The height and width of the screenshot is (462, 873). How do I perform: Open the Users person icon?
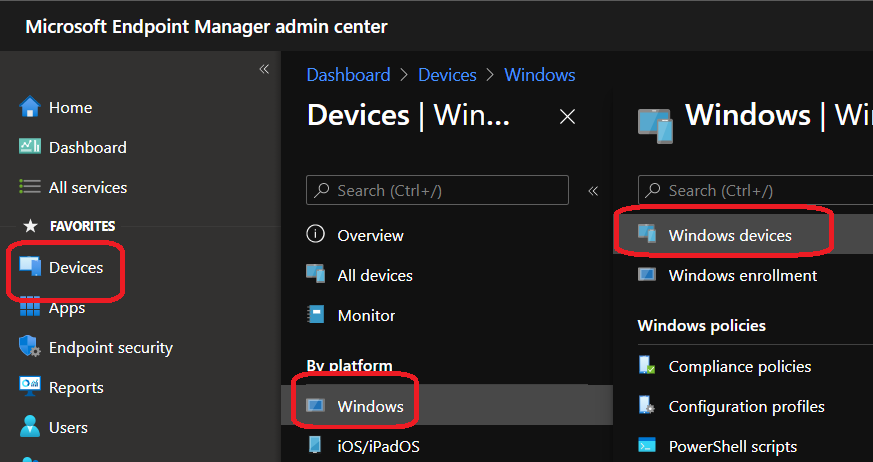30,427
